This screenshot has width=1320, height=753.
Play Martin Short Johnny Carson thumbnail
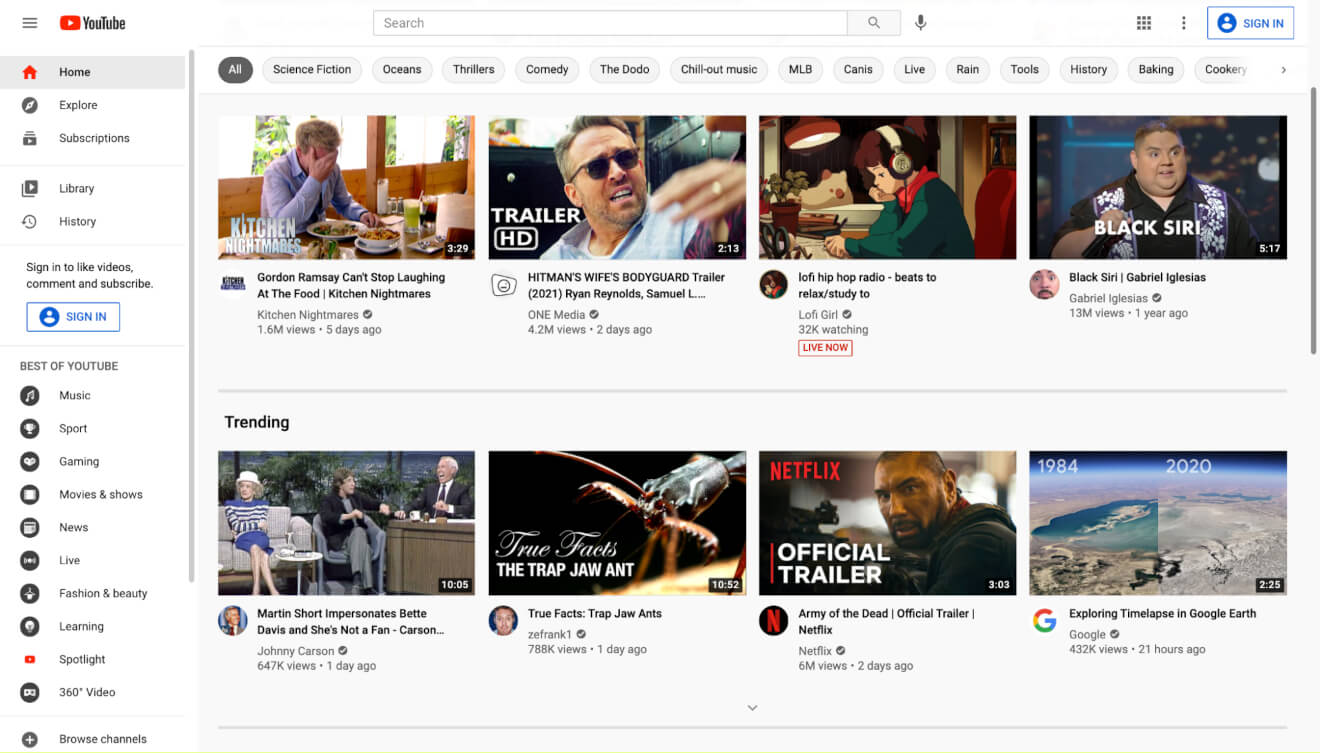coord(346,523)
